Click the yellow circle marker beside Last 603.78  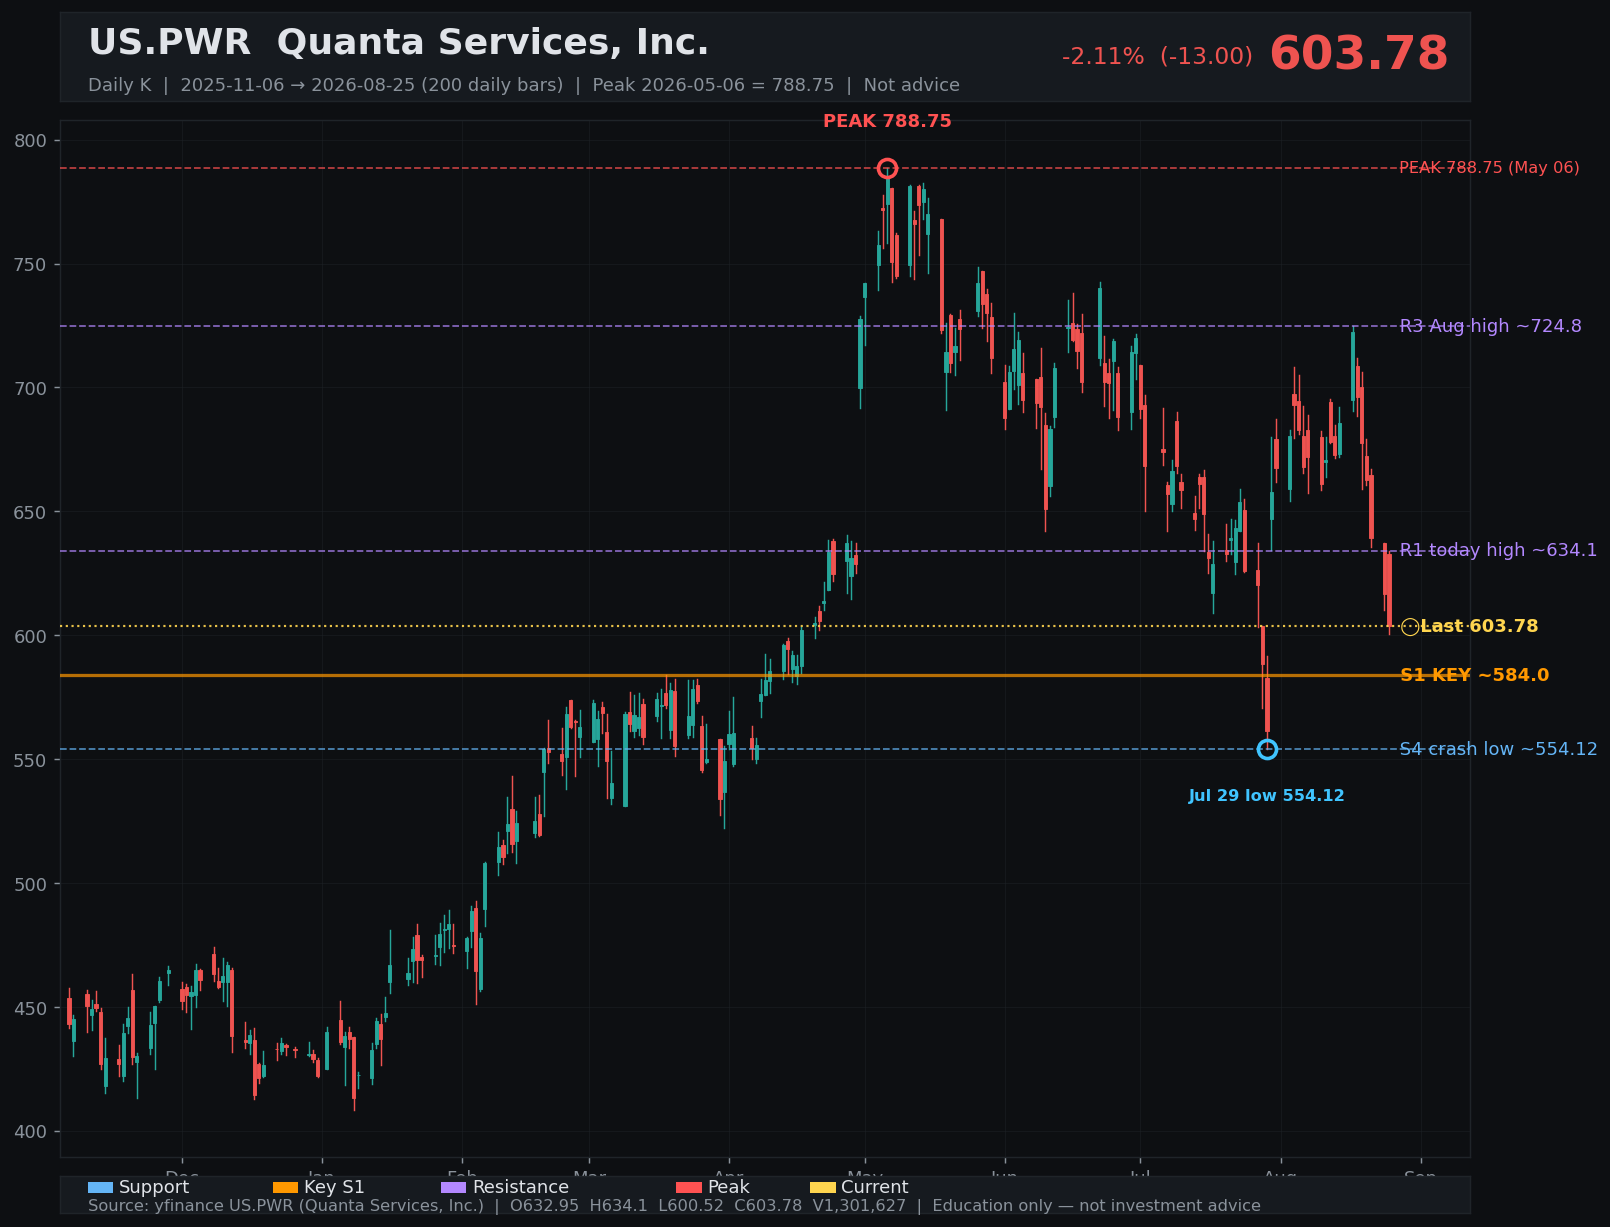pos(1410,627)
